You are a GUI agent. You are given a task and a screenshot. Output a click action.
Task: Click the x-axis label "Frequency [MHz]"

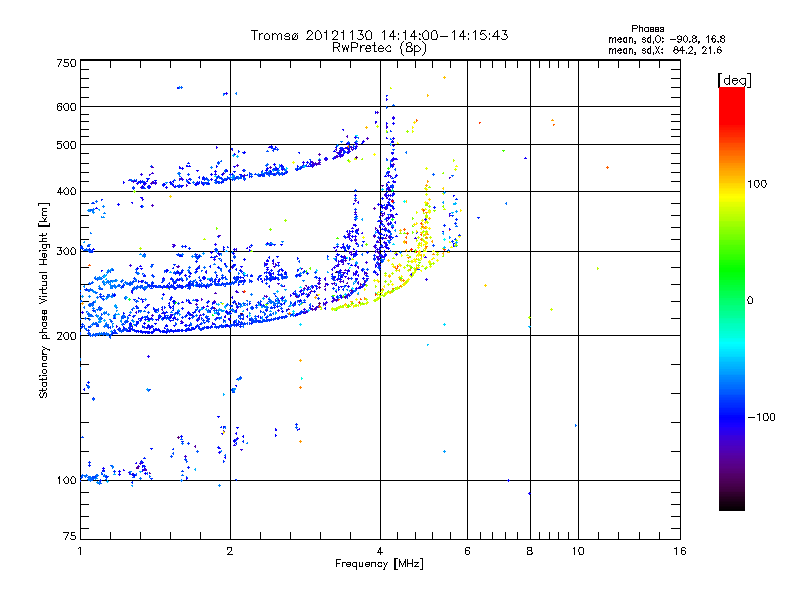pos(379,564)
